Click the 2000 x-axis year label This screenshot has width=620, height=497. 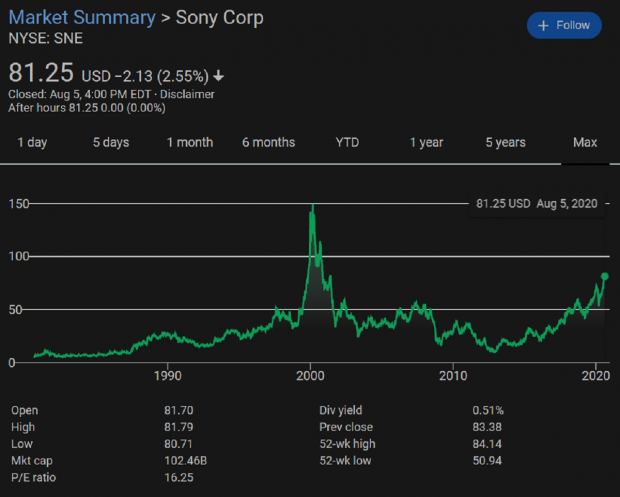(x=310, y=375)
